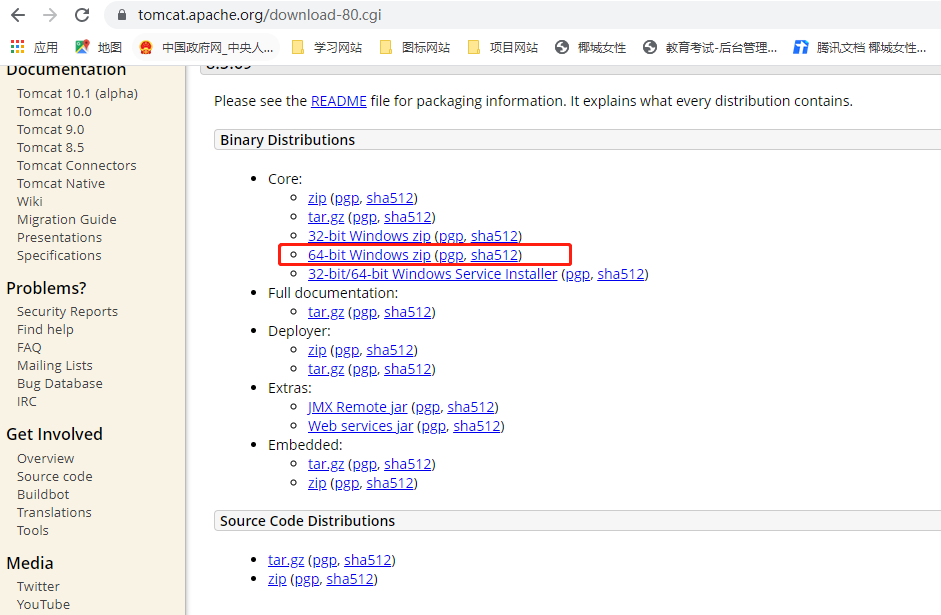The width and height of the screenshot is (941, 615).
Task: Open Security Reports
Action: click(x=67, y=311)
